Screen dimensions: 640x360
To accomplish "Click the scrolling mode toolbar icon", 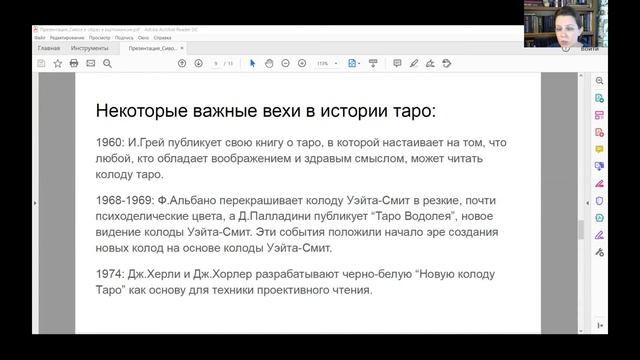I will [x=373, y=63].
